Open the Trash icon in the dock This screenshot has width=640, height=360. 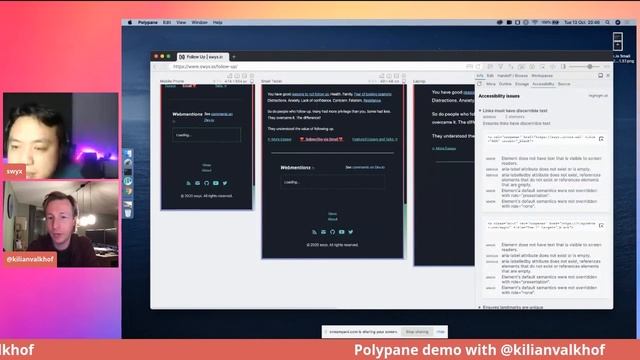click(x=128, y=213)
